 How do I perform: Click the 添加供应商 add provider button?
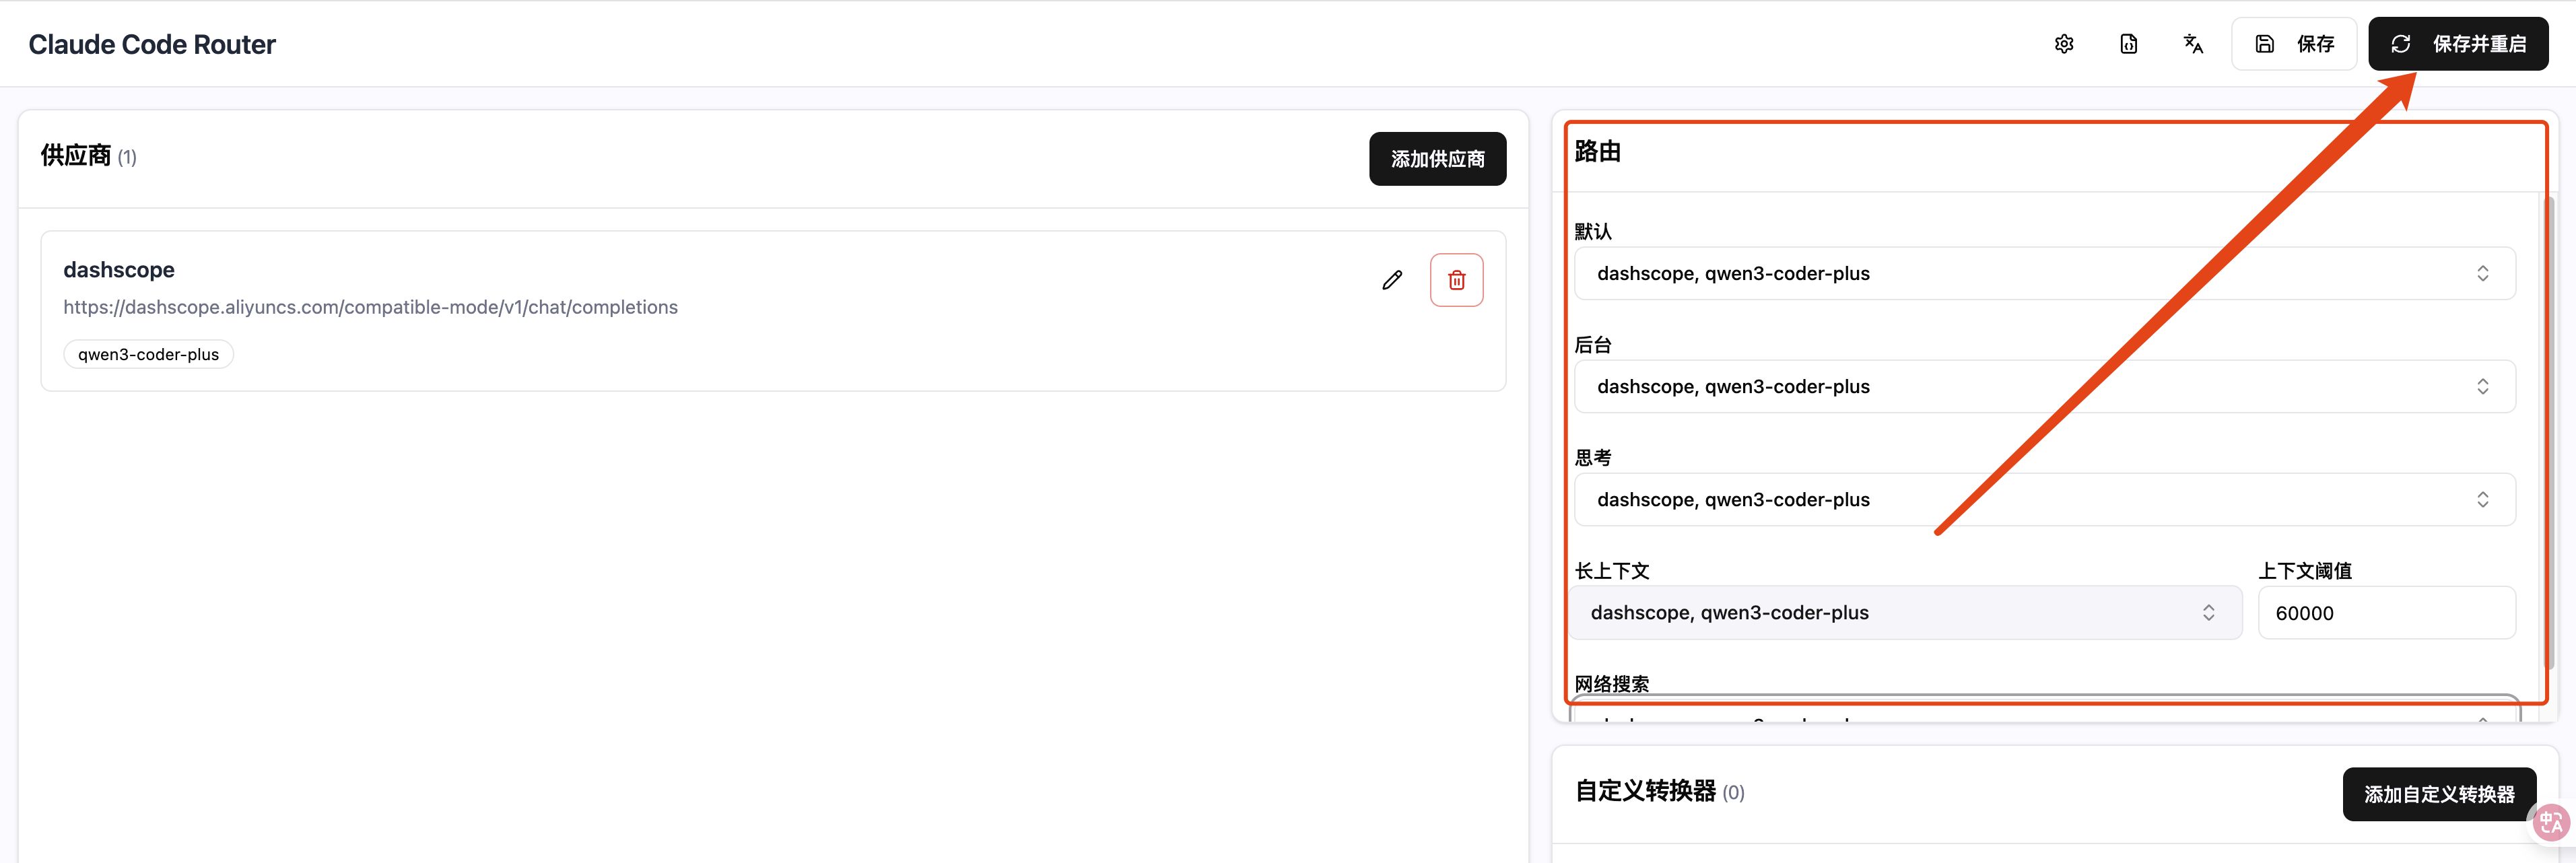pyautogui.click(x=1437, y=159)
